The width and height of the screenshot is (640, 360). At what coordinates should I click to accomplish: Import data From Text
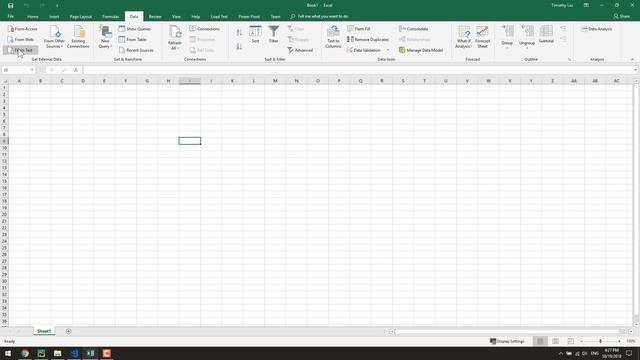[x=20, y=50]
